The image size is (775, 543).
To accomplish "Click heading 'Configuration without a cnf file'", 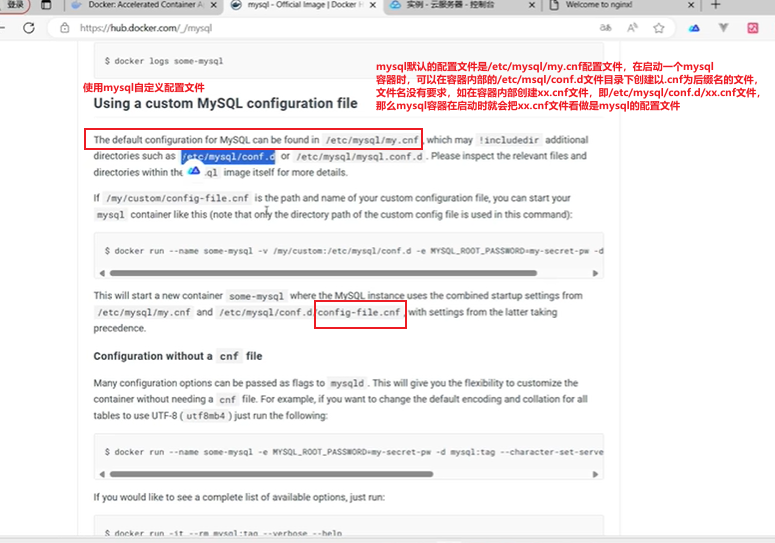I will [178, 356].
